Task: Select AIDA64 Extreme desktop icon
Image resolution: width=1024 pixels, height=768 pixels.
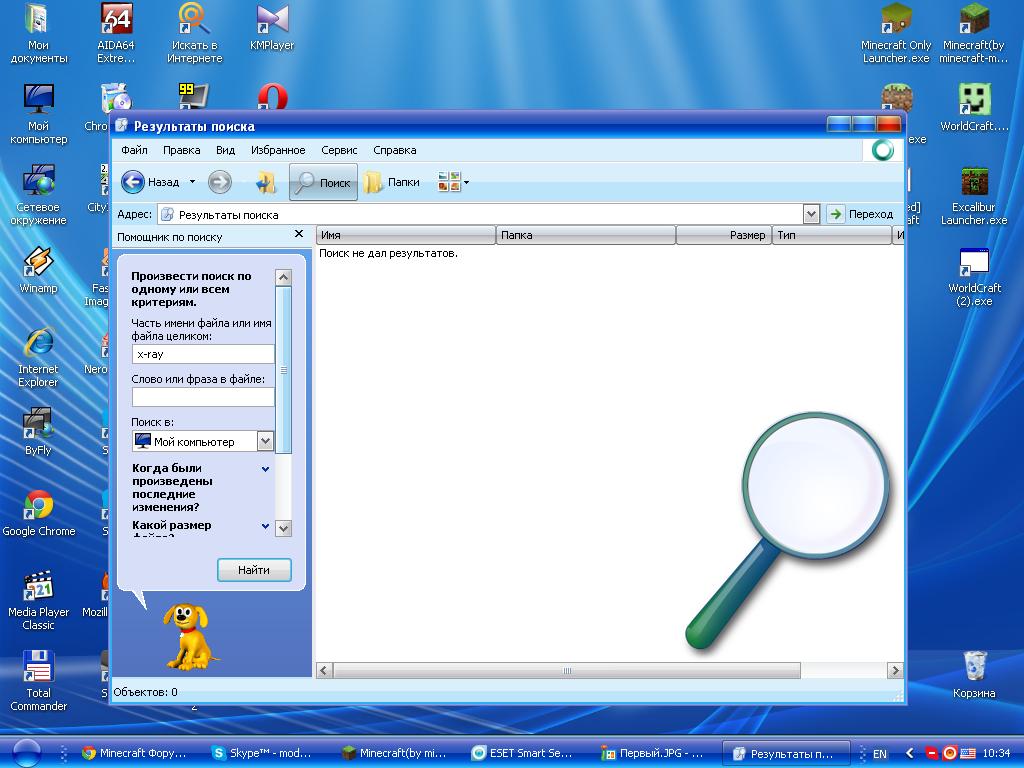Action: 116,34
